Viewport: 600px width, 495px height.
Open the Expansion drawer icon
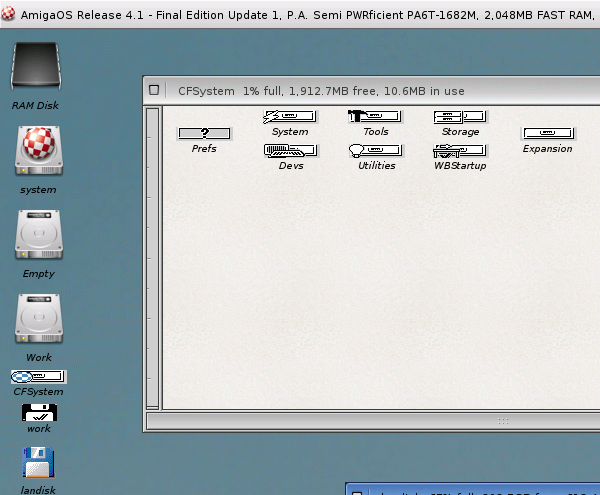pos(548,133)
